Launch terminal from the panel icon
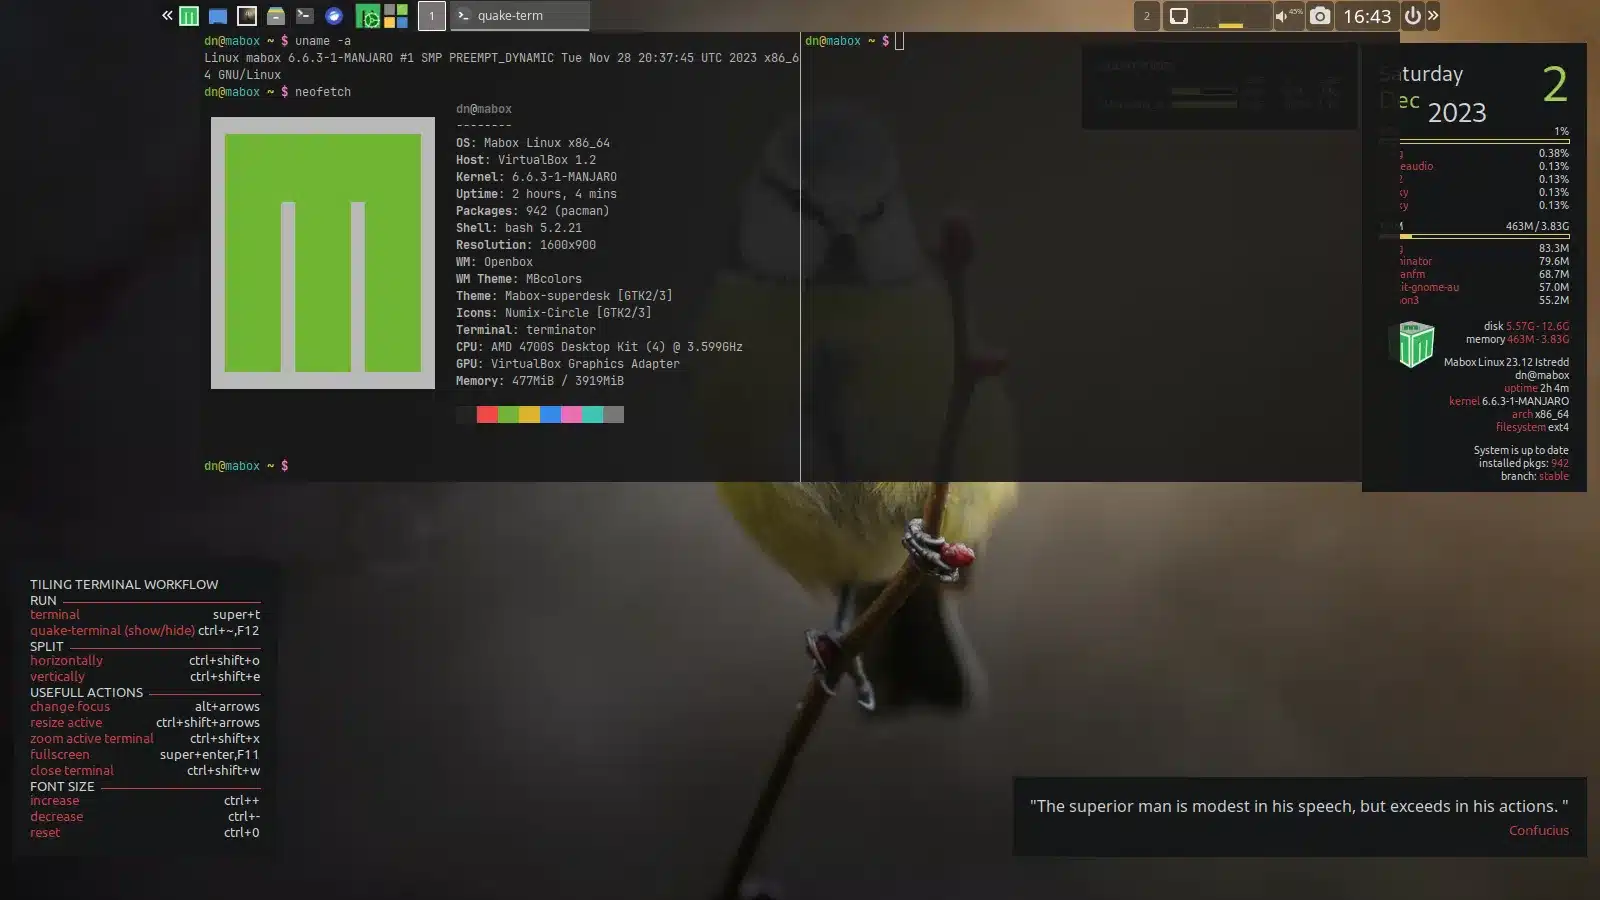This screenshot has height=900, width=1600. 305,16
